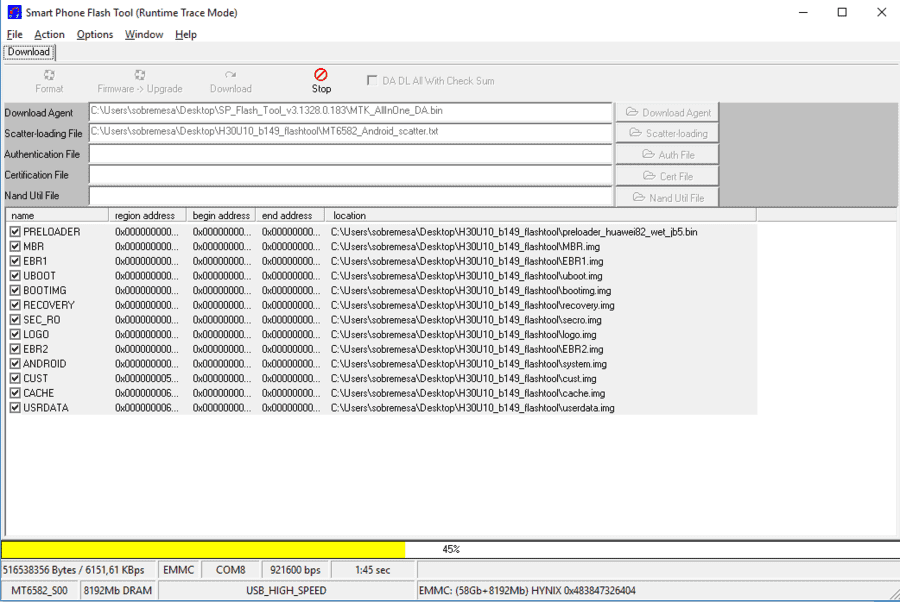Screen dimensions: 900x602
Task: Open the File menu
Action: pyautogui.click(x=14, y=34)
